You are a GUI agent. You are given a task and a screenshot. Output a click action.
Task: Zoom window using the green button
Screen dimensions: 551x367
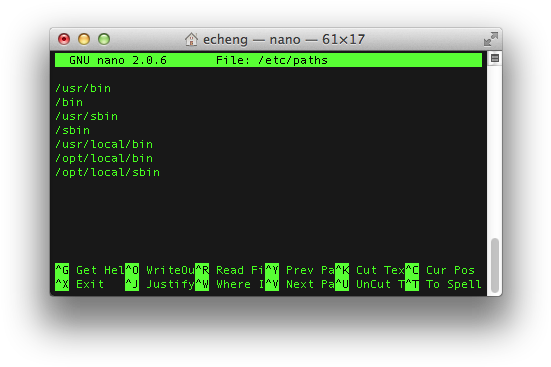pos(104,39)
